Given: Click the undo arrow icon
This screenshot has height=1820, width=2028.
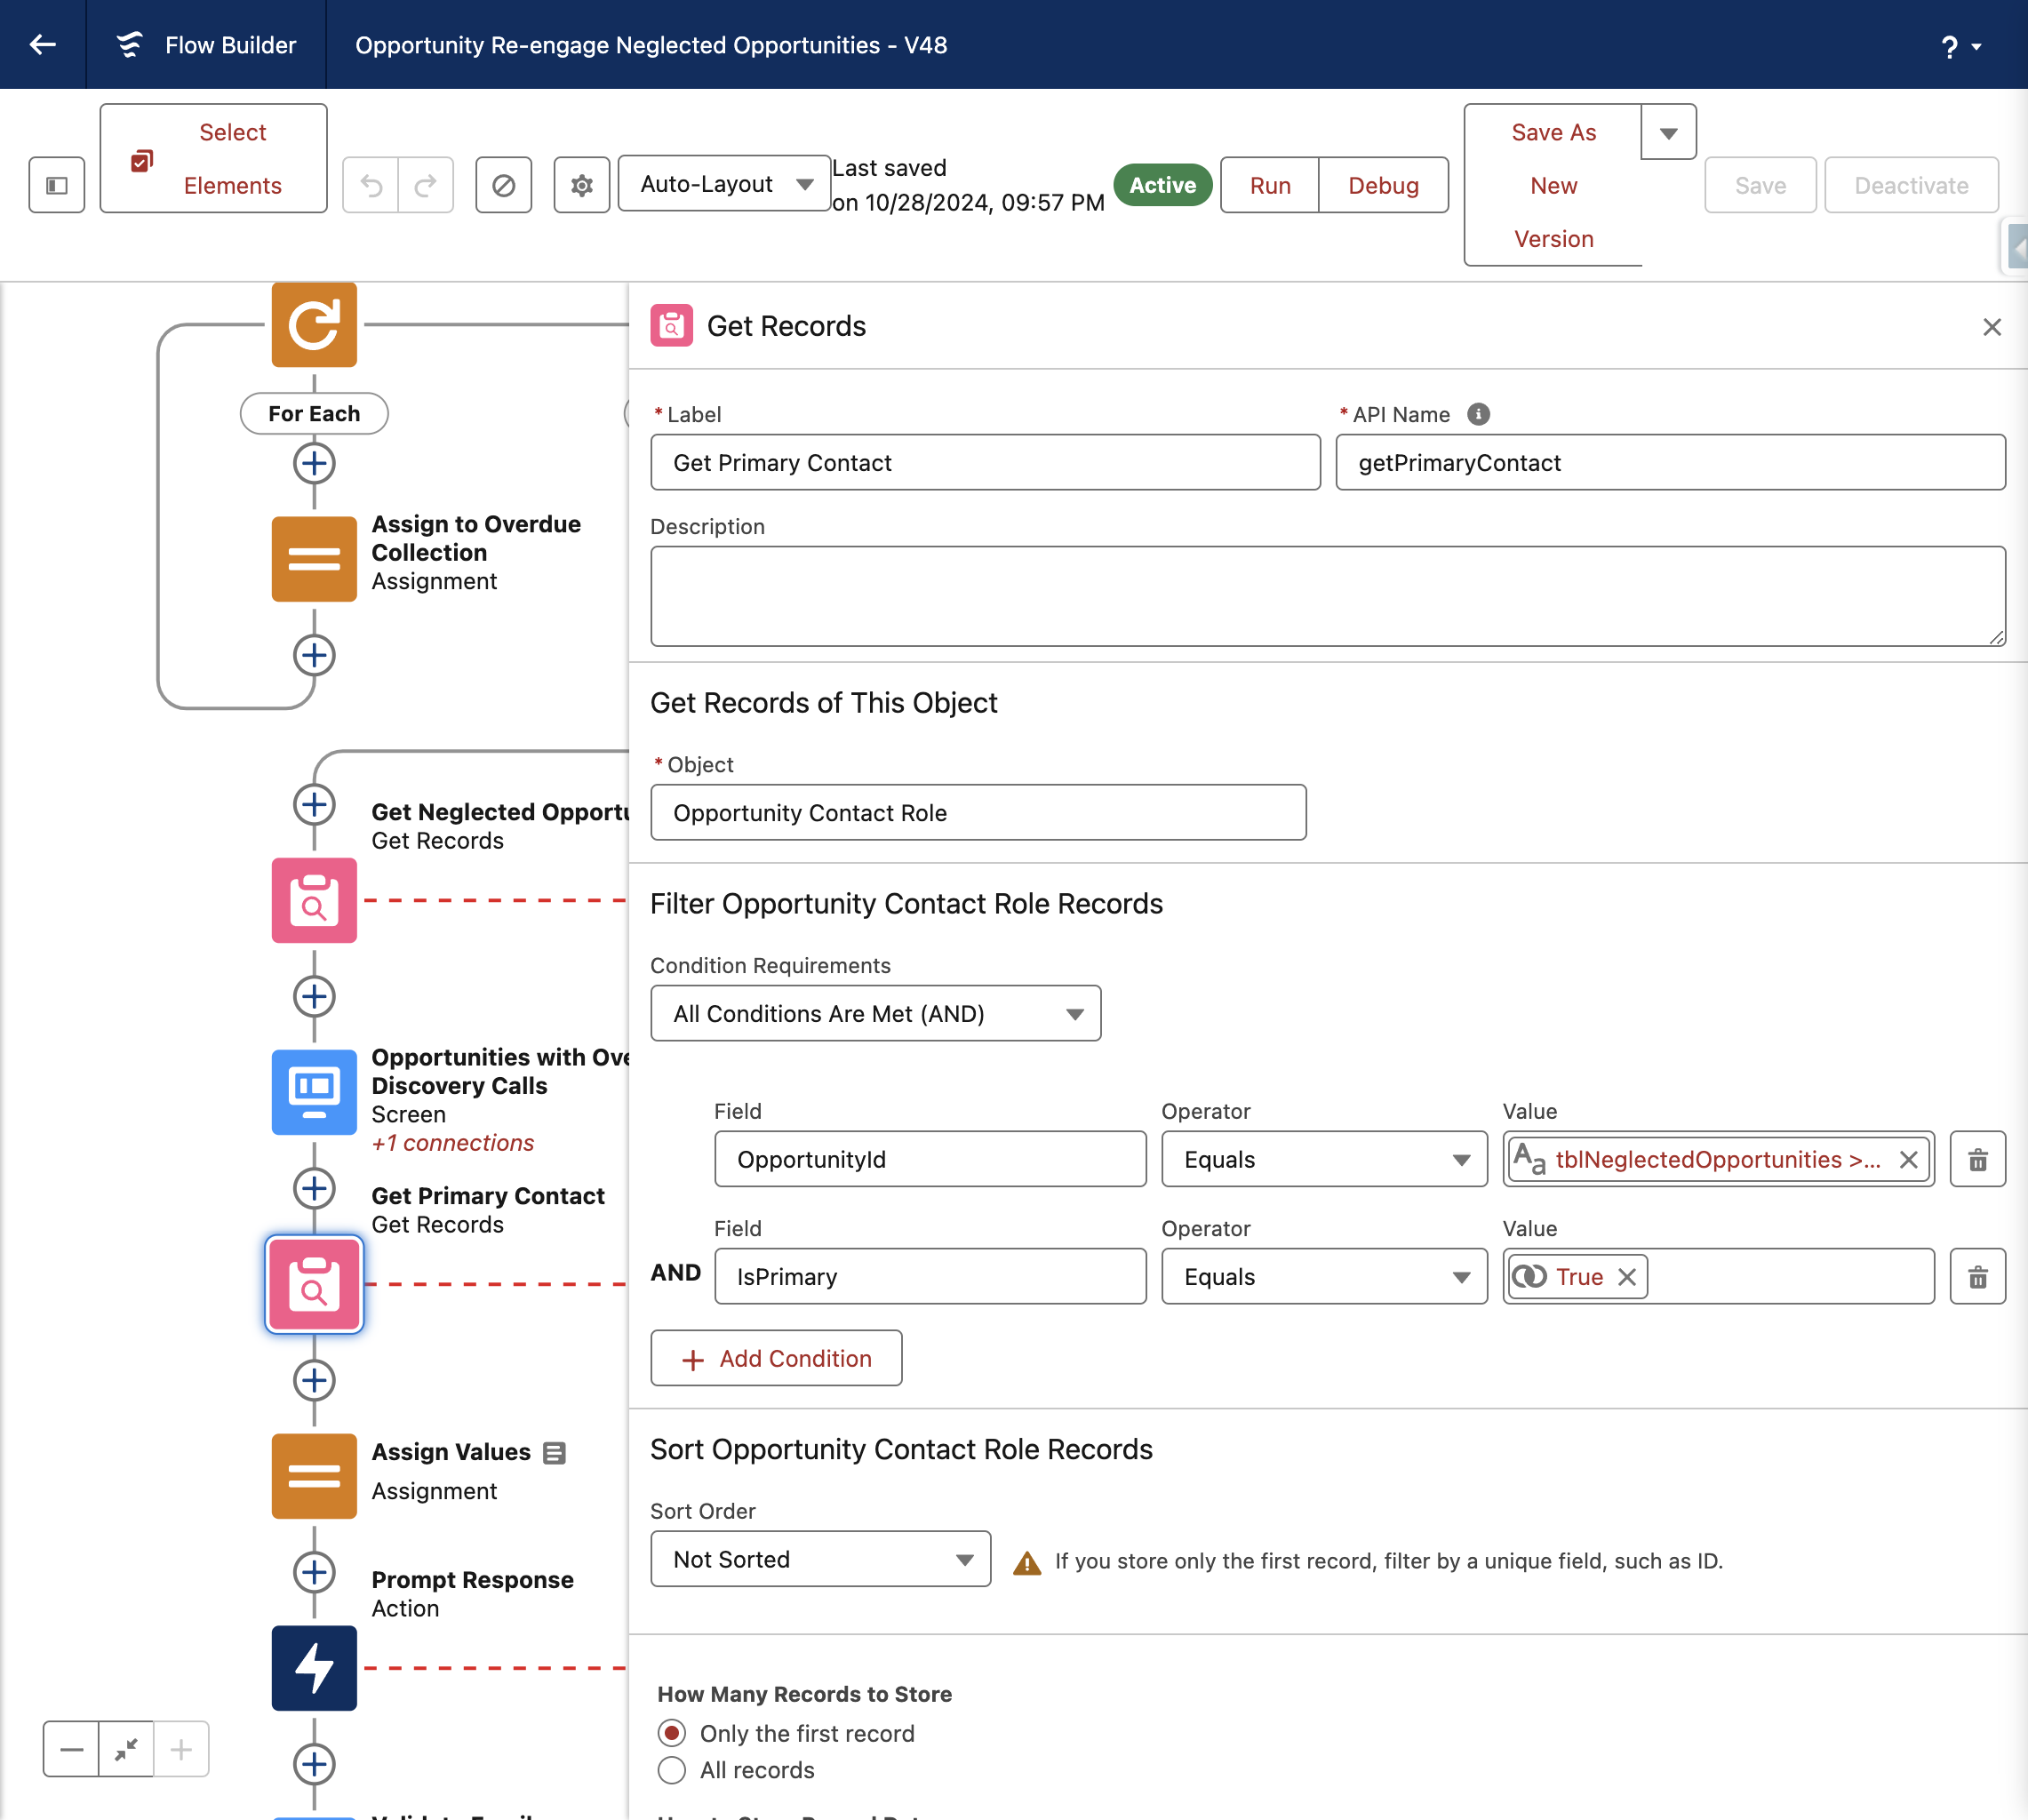Looking at the screenshot, I should 371,185.
